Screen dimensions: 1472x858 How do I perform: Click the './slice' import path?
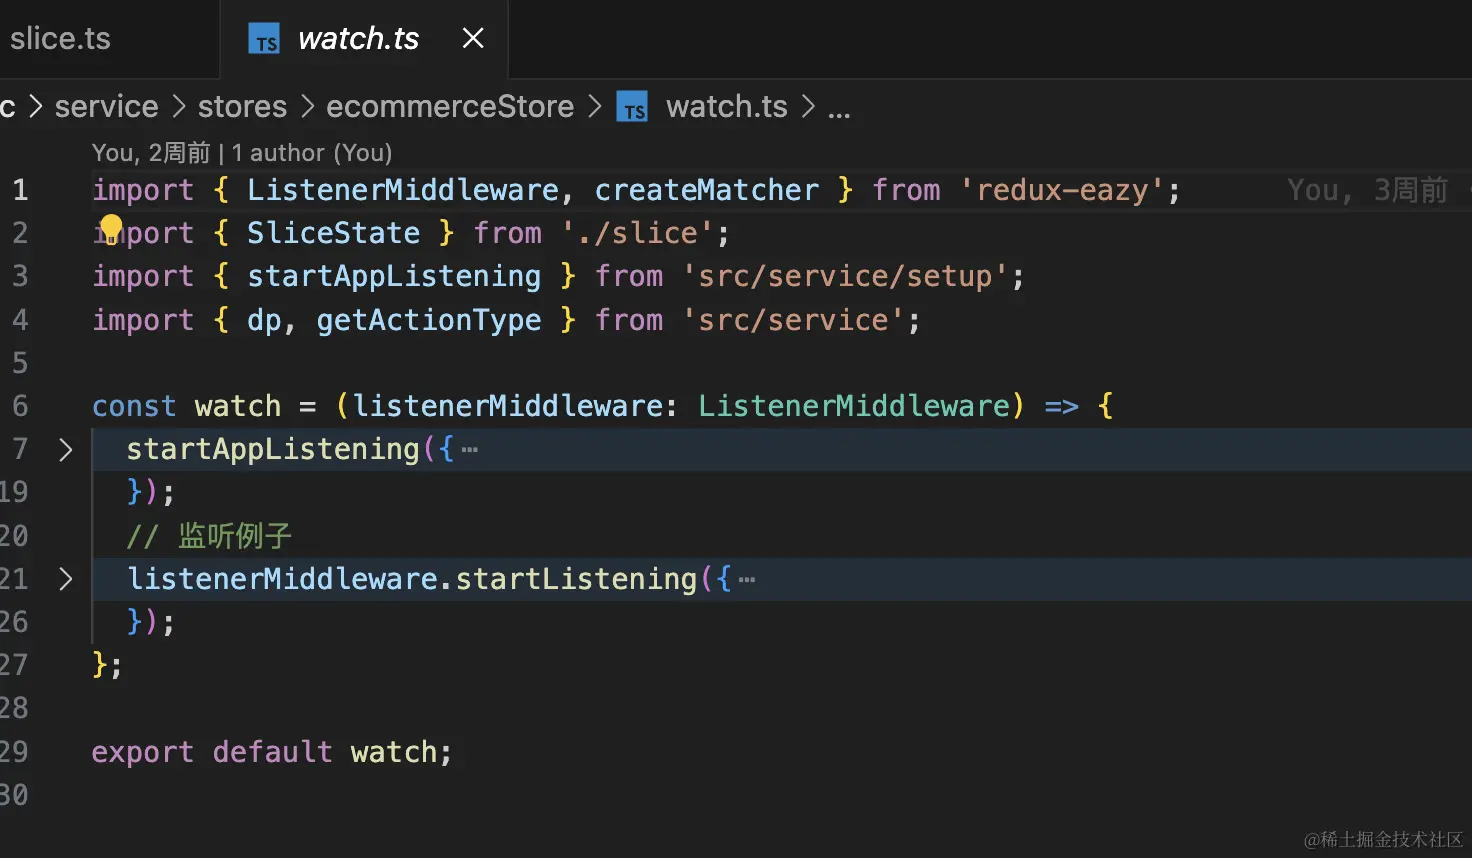point(637,233)
